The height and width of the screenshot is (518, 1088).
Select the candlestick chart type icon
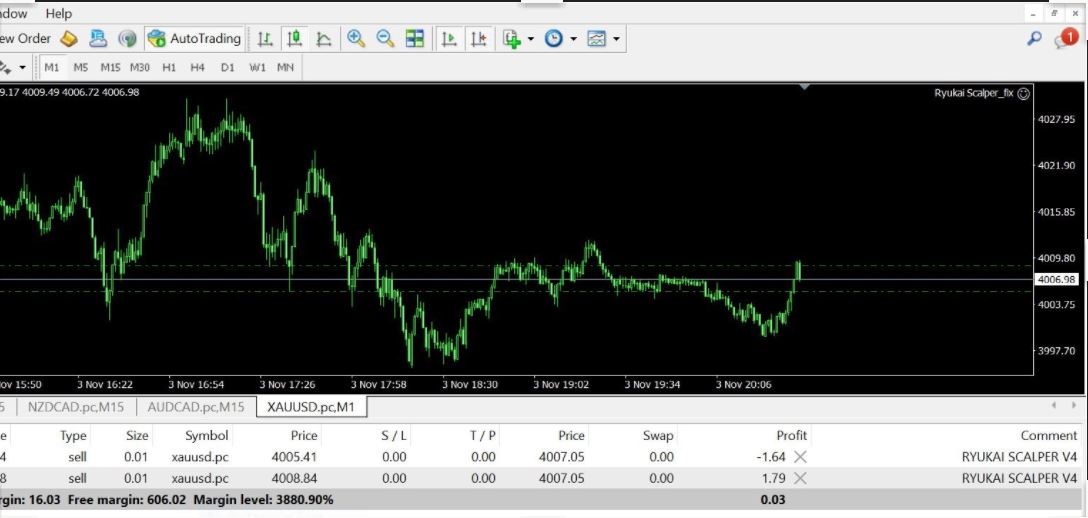pos(294,39)
